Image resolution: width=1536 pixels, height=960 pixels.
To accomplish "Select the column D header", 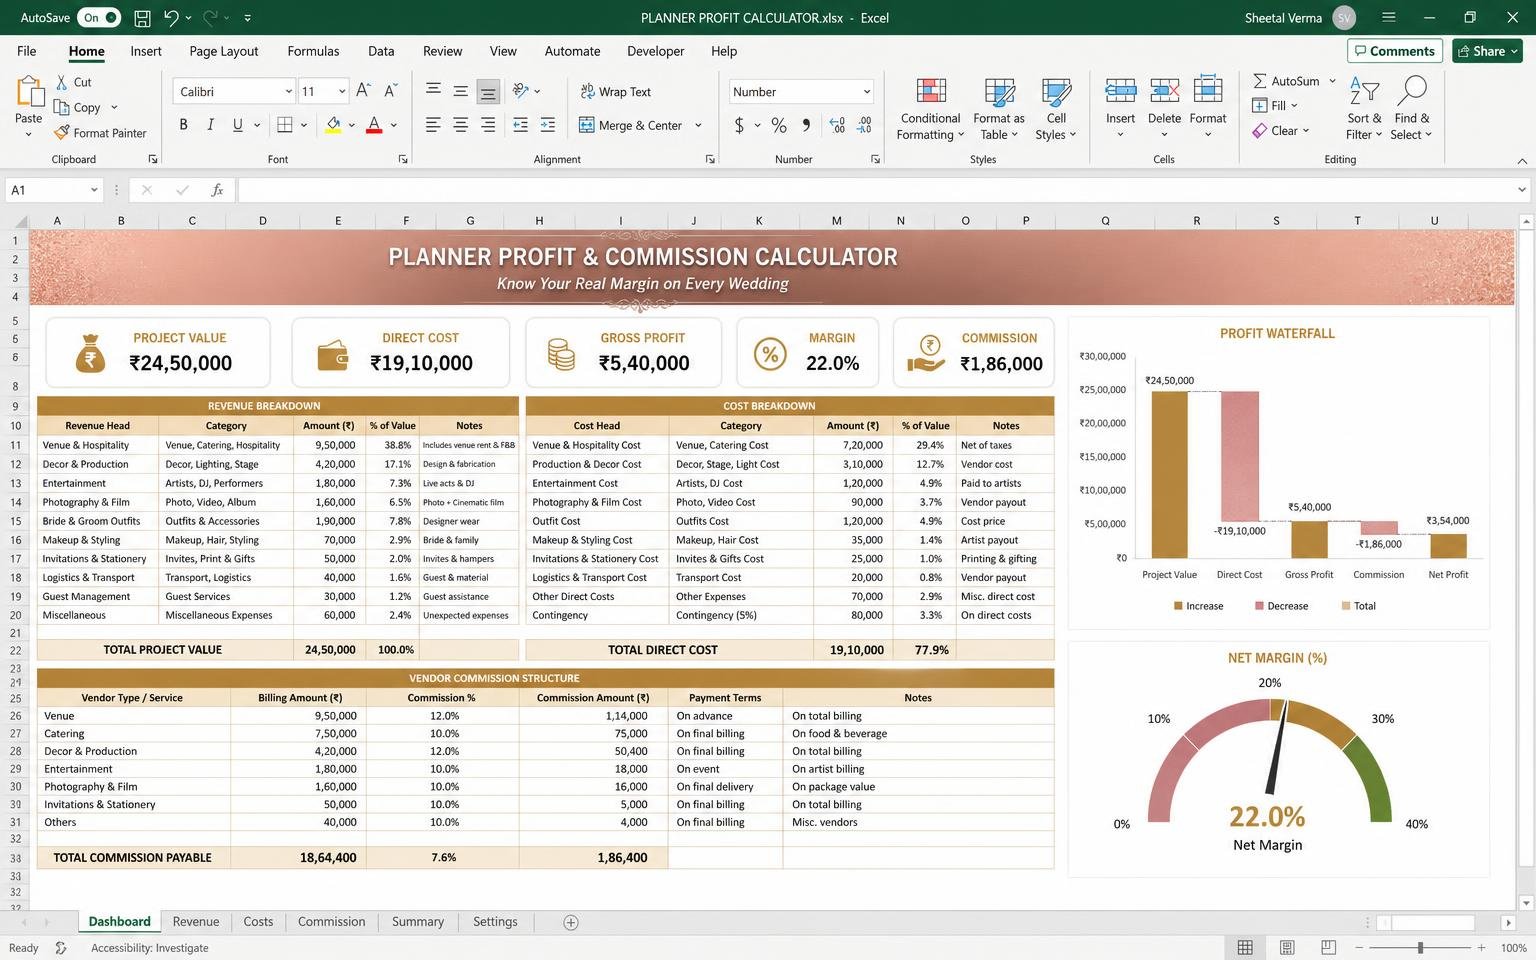I will (x=262, y=220).
